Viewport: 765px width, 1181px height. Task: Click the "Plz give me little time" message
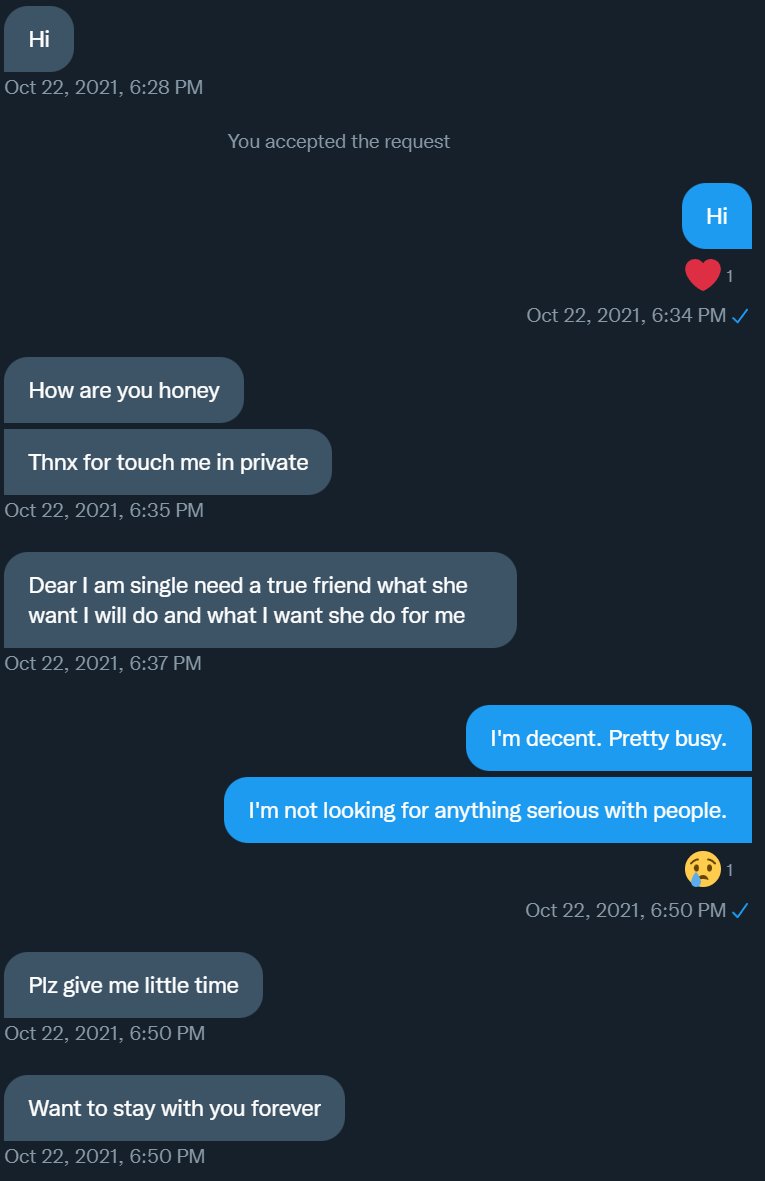(x=133, y=985)
